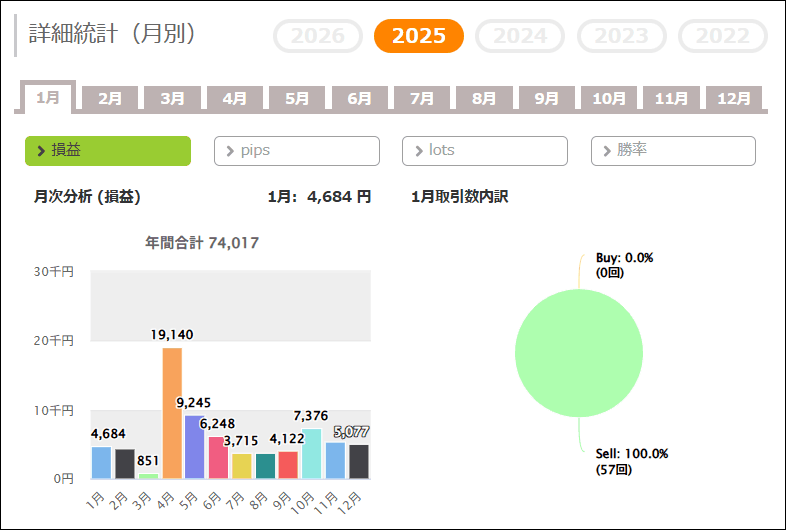Click the green Sell pie chart circle

coord(579,353)
